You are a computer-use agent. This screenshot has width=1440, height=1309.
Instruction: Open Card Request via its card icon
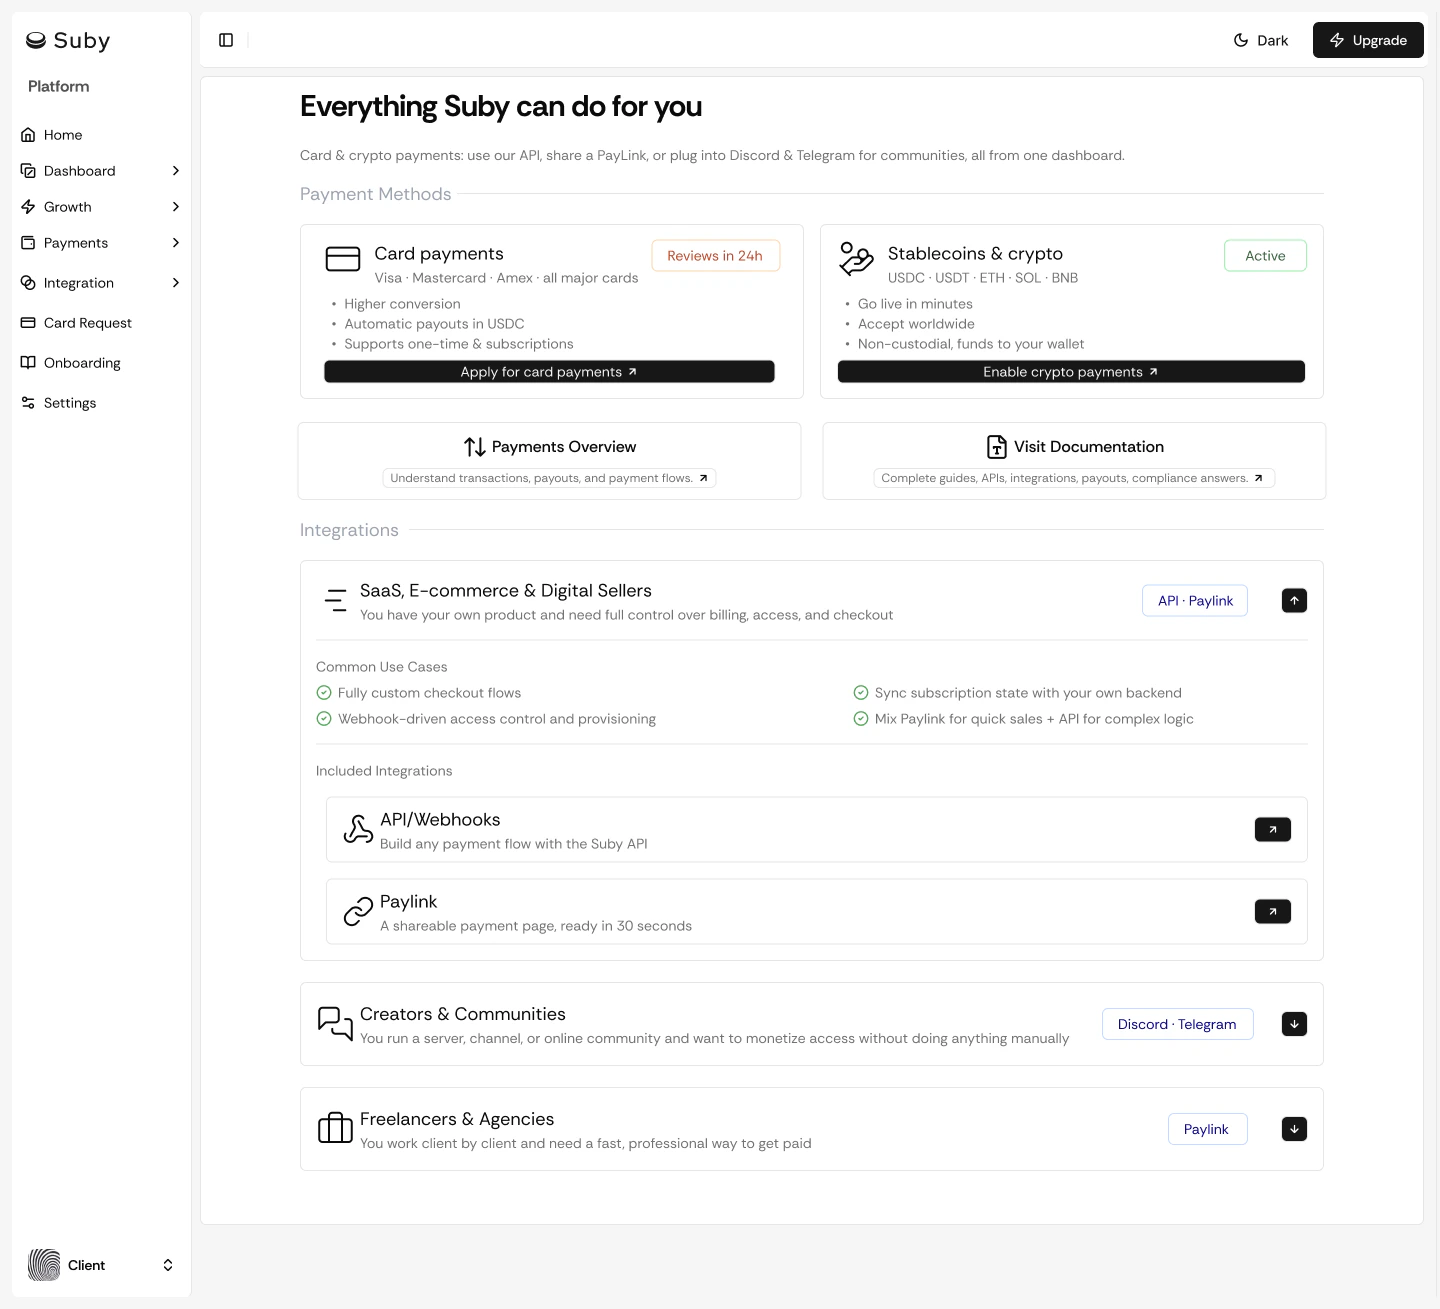pos(29,322)
